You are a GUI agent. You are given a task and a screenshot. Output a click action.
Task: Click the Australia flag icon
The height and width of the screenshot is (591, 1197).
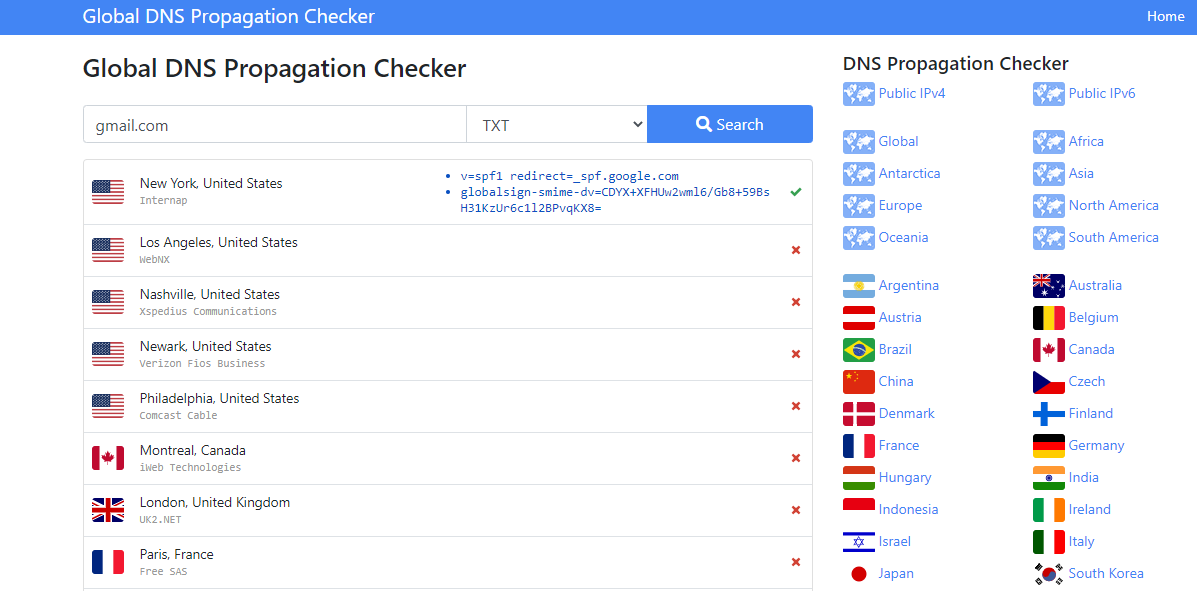point(1048,285)
